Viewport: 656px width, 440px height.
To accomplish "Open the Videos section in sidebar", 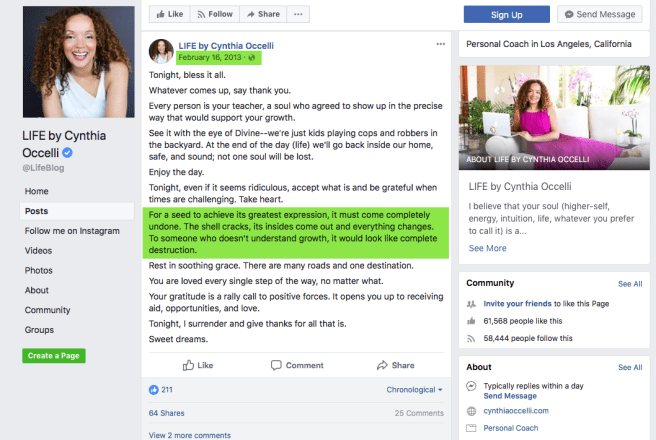I will pos(38,250).
